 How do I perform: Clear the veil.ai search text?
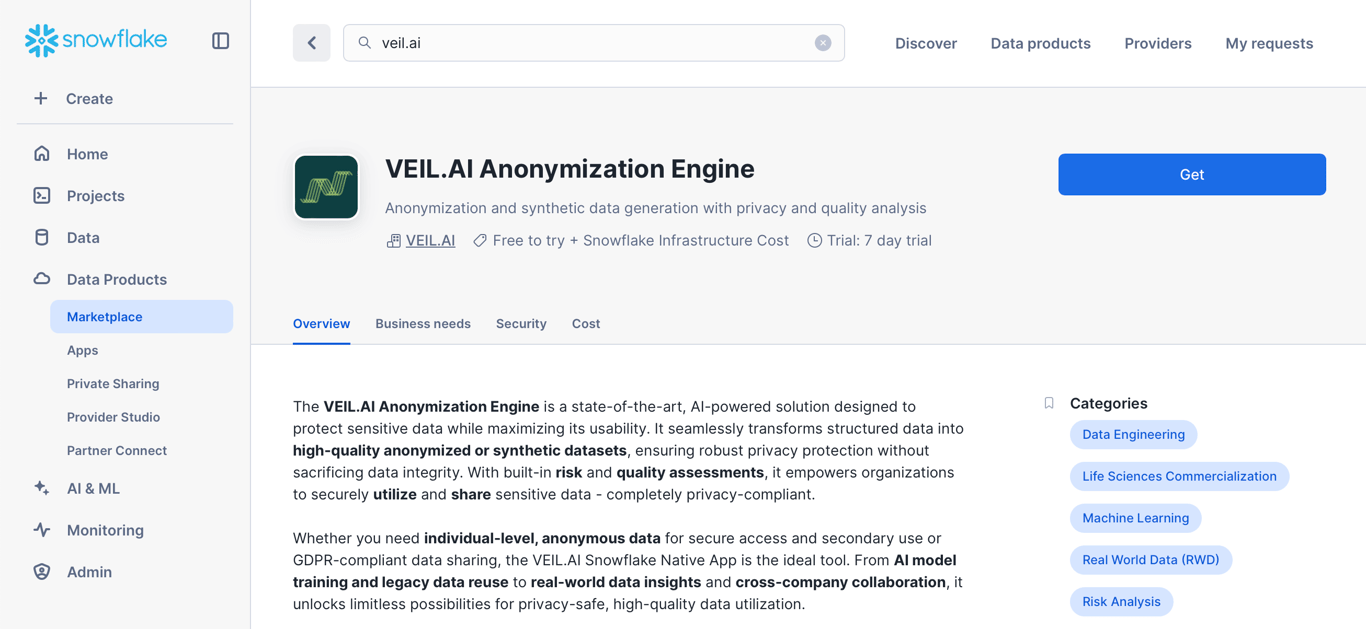[823, 43]
